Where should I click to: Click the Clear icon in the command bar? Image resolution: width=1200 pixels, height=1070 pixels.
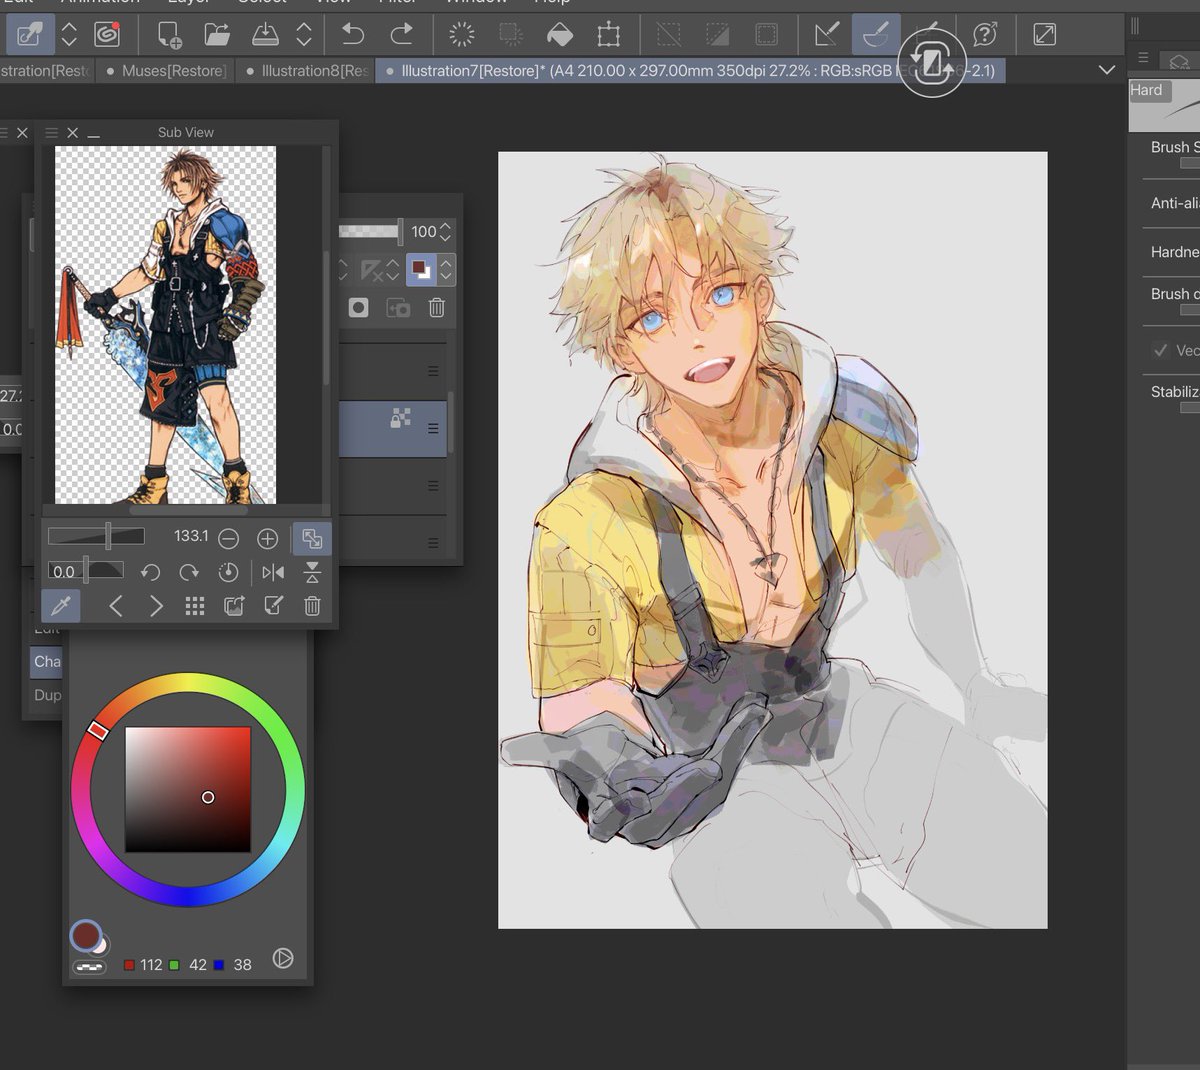[462, 35]
